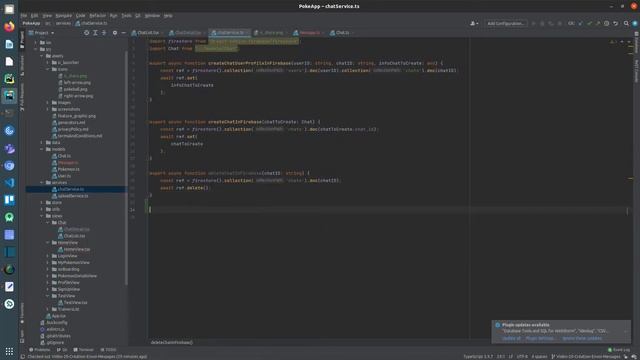Select App.tsx in the project tree
The width and height of the screenshot is (640, 360).
[x=58, y=316]
